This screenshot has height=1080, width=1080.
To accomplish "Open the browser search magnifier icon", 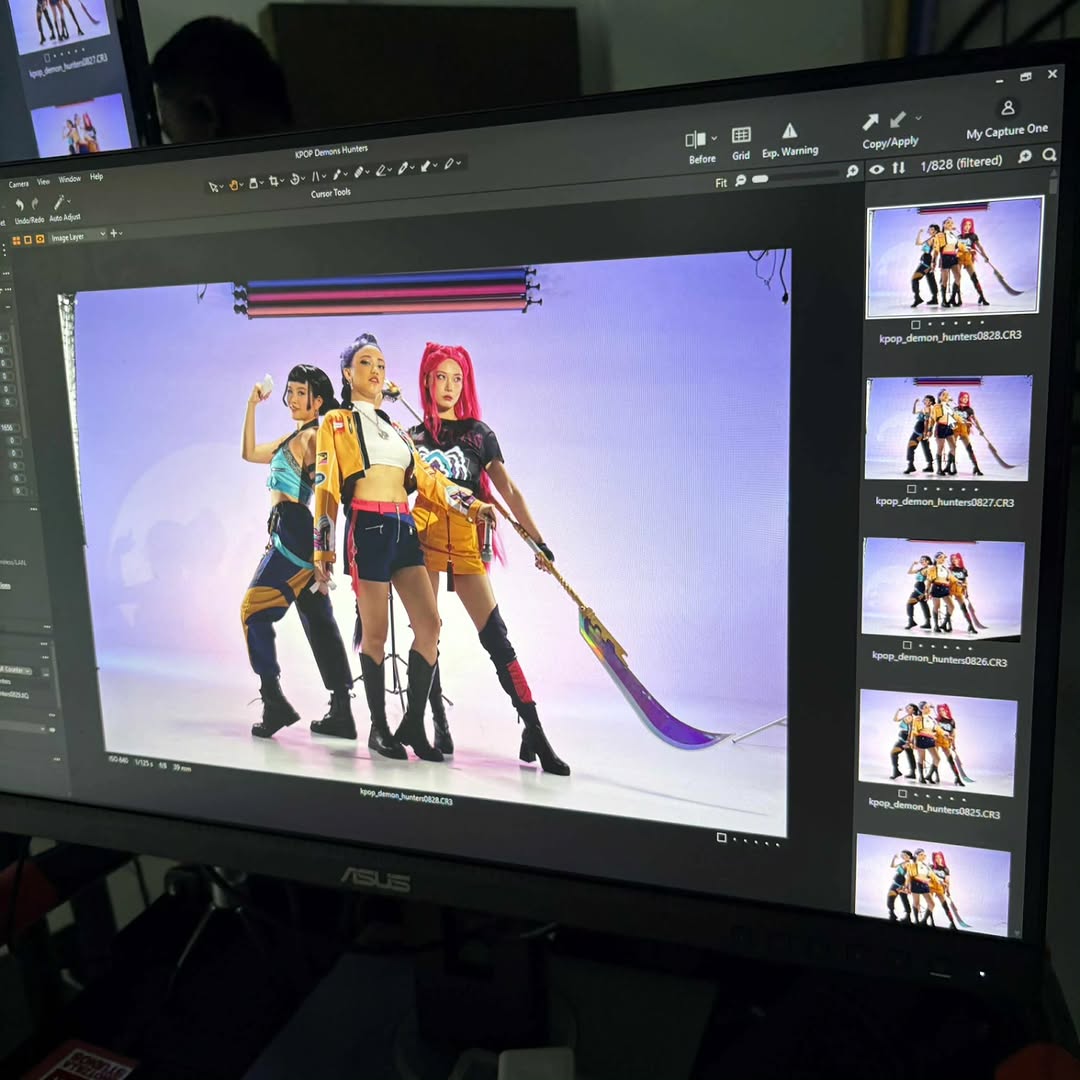I will [1049, 155].
